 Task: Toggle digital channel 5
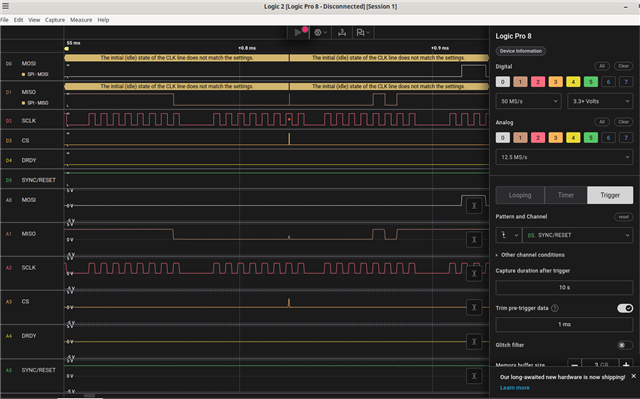(x=591, y=82)
